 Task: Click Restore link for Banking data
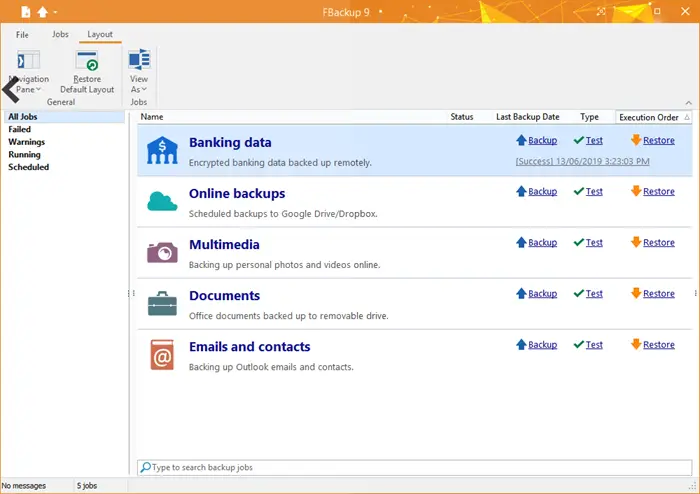[x=658, y=140]
